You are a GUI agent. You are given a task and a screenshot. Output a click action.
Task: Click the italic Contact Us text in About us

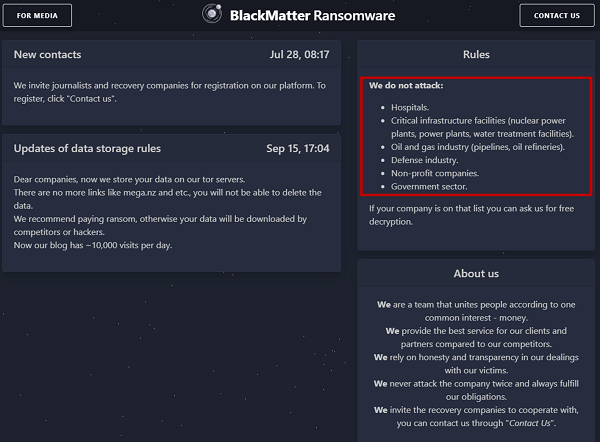click(530, 423)
